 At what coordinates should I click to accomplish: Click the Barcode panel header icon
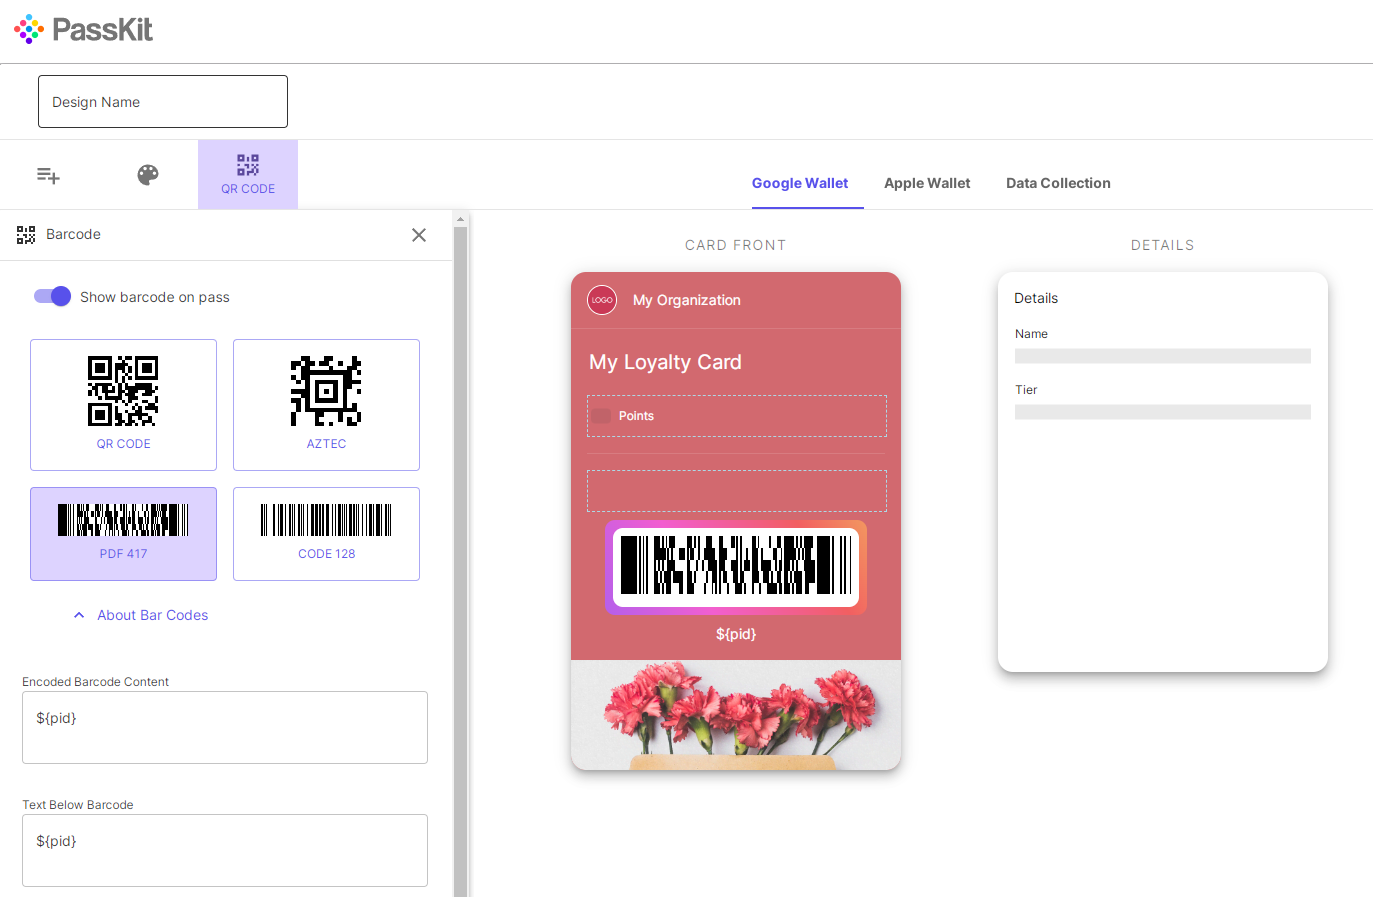(x=26, y=235)
